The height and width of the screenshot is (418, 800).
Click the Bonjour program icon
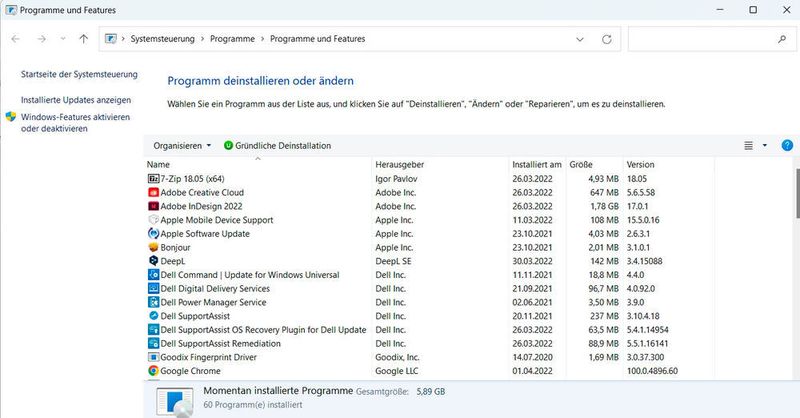[x=153, y=248]
